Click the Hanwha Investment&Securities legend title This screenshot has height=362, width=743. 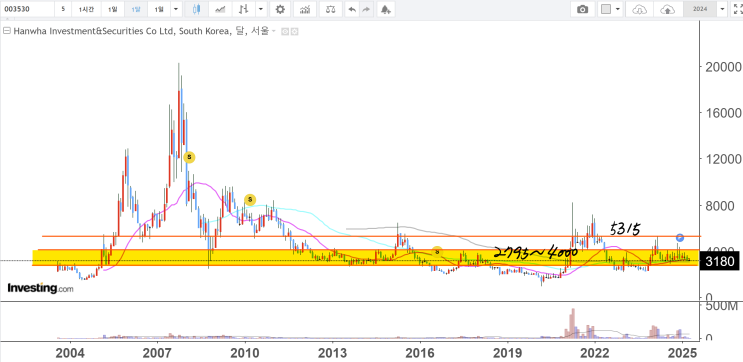[x=141, y=31]
